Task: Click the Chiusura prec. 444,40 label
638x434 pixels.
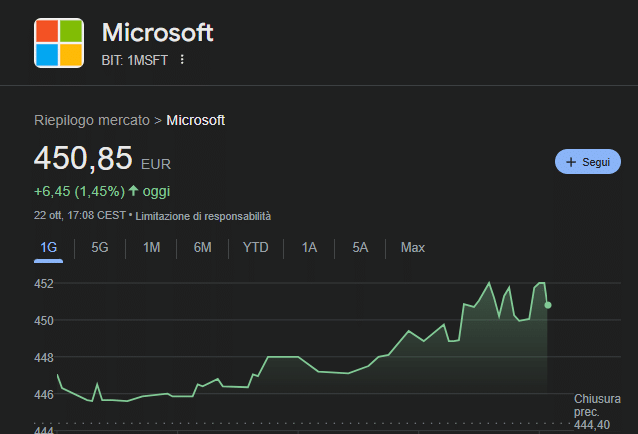Action: [x=591, y=412]
